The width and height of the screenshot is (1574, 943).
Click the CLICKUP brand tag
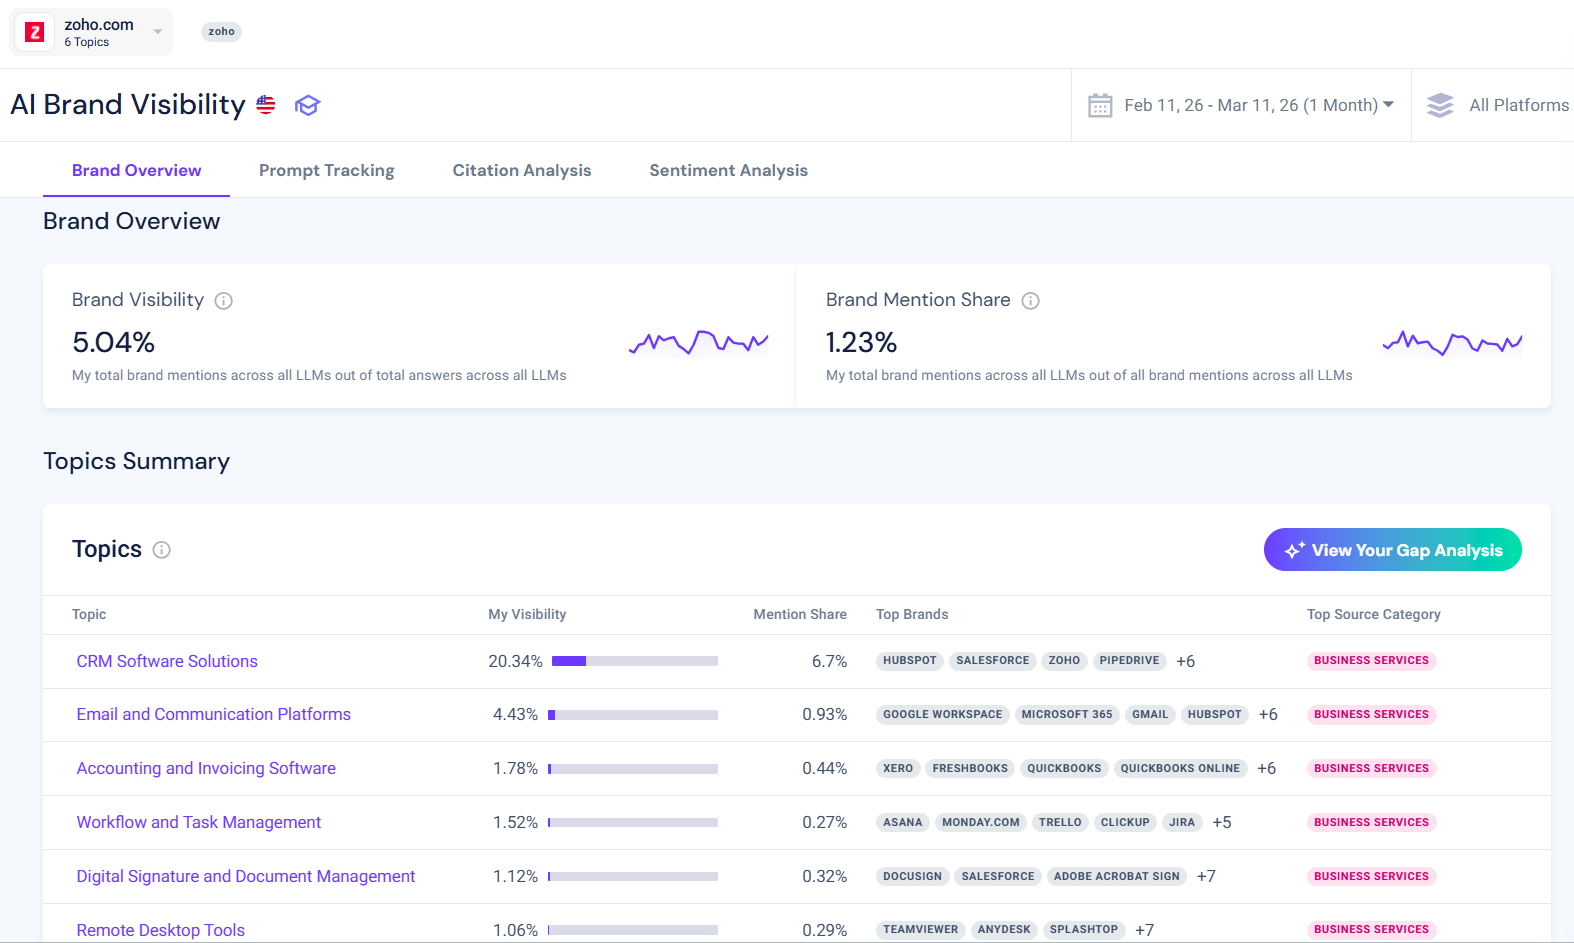click(x=1125, y=822)
